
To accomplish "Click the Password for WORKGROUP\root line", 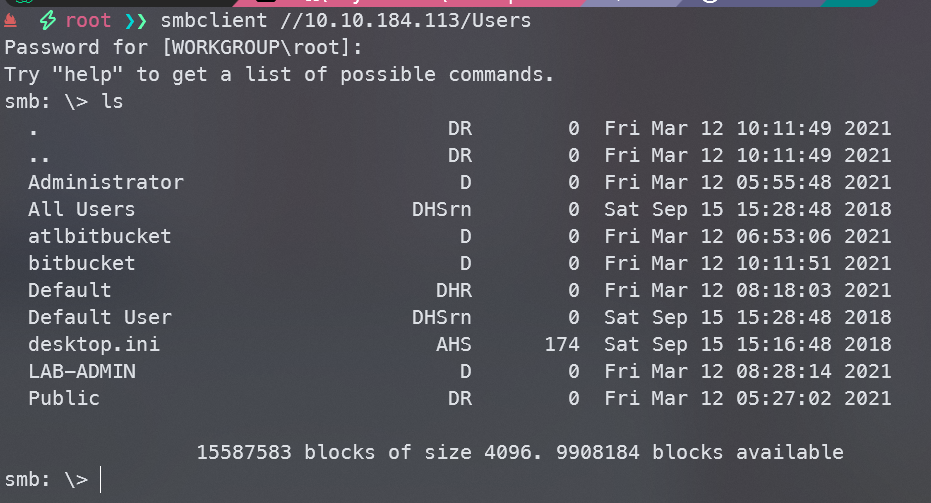I will [x=183, y=48].
